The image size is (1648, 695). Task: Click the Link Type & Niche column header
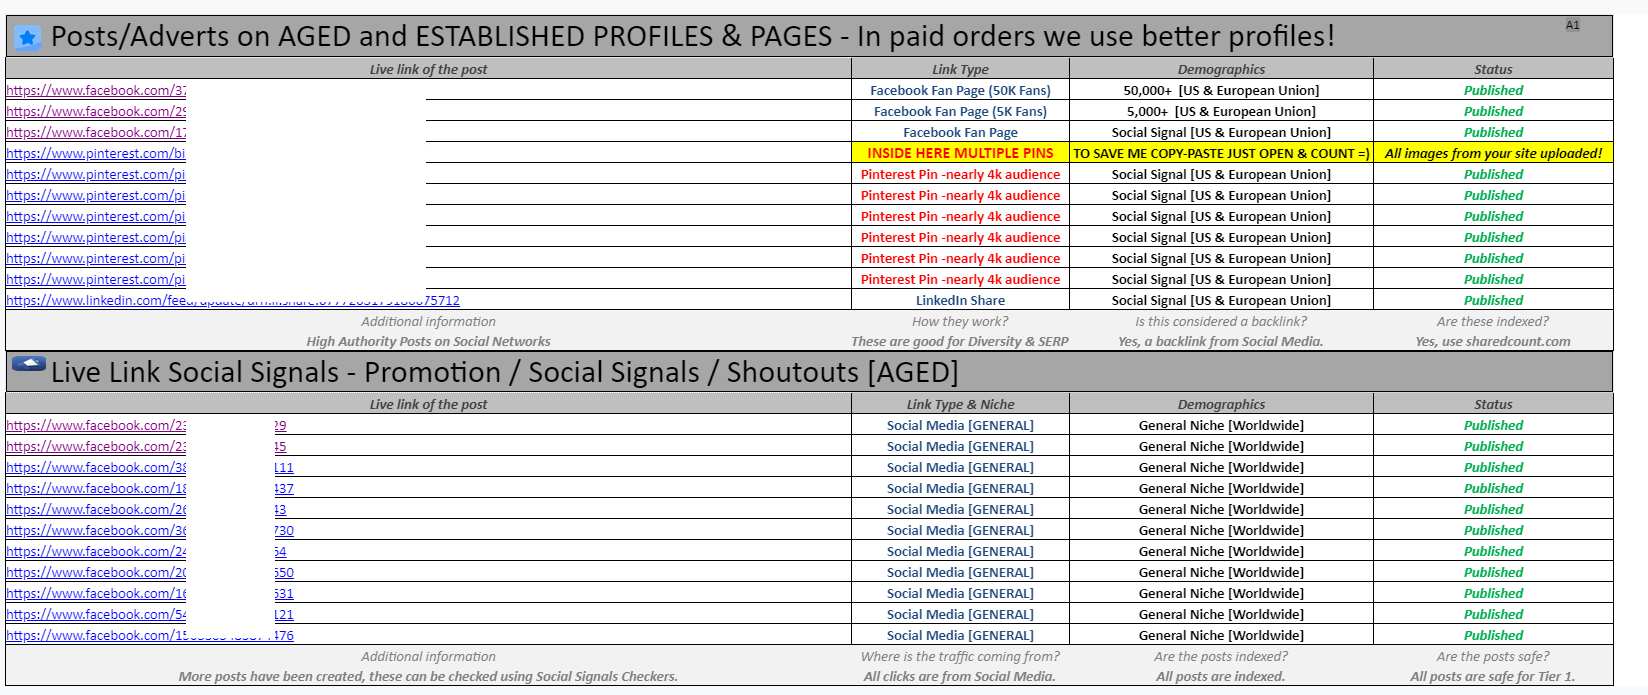click(960, 404)
